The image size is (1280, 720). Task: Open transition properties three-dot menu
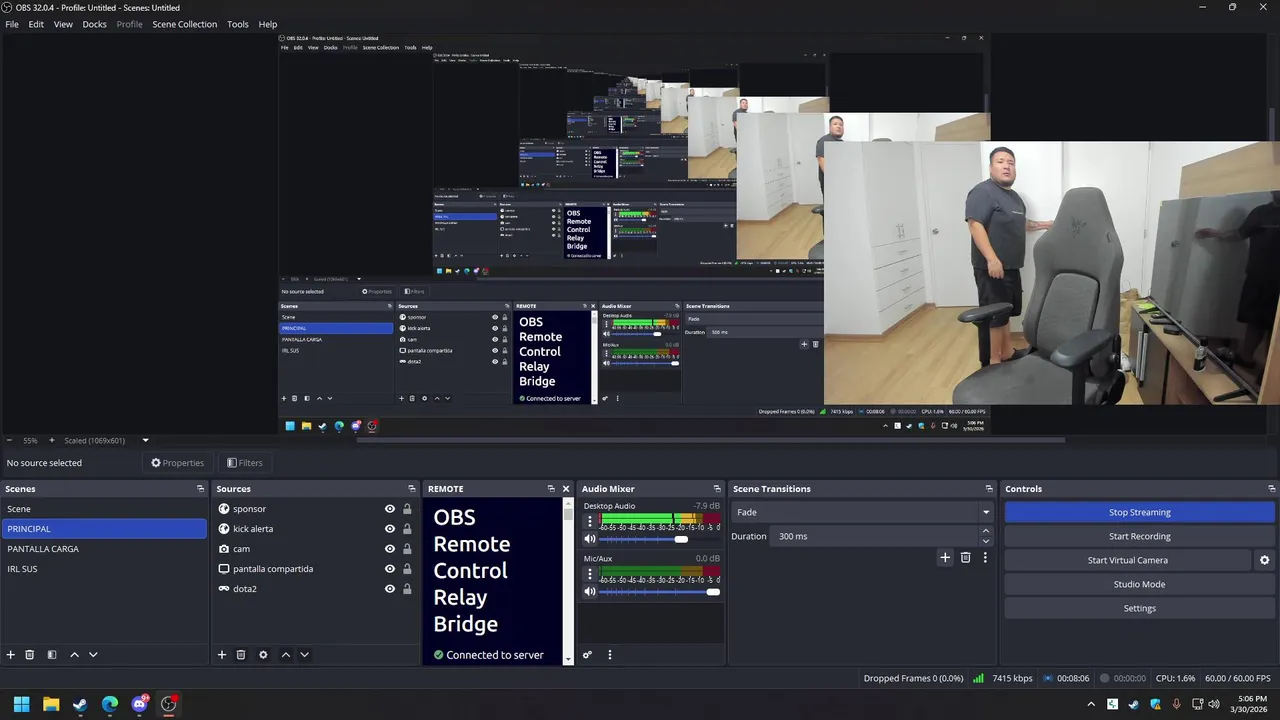coord(985,557)
